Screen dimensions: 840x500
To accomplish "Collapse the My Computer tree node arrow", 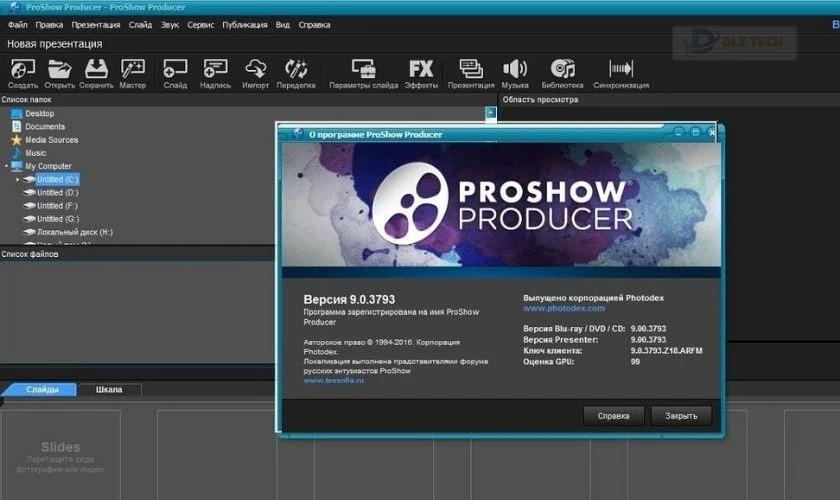I will click(x=6, y=166).
